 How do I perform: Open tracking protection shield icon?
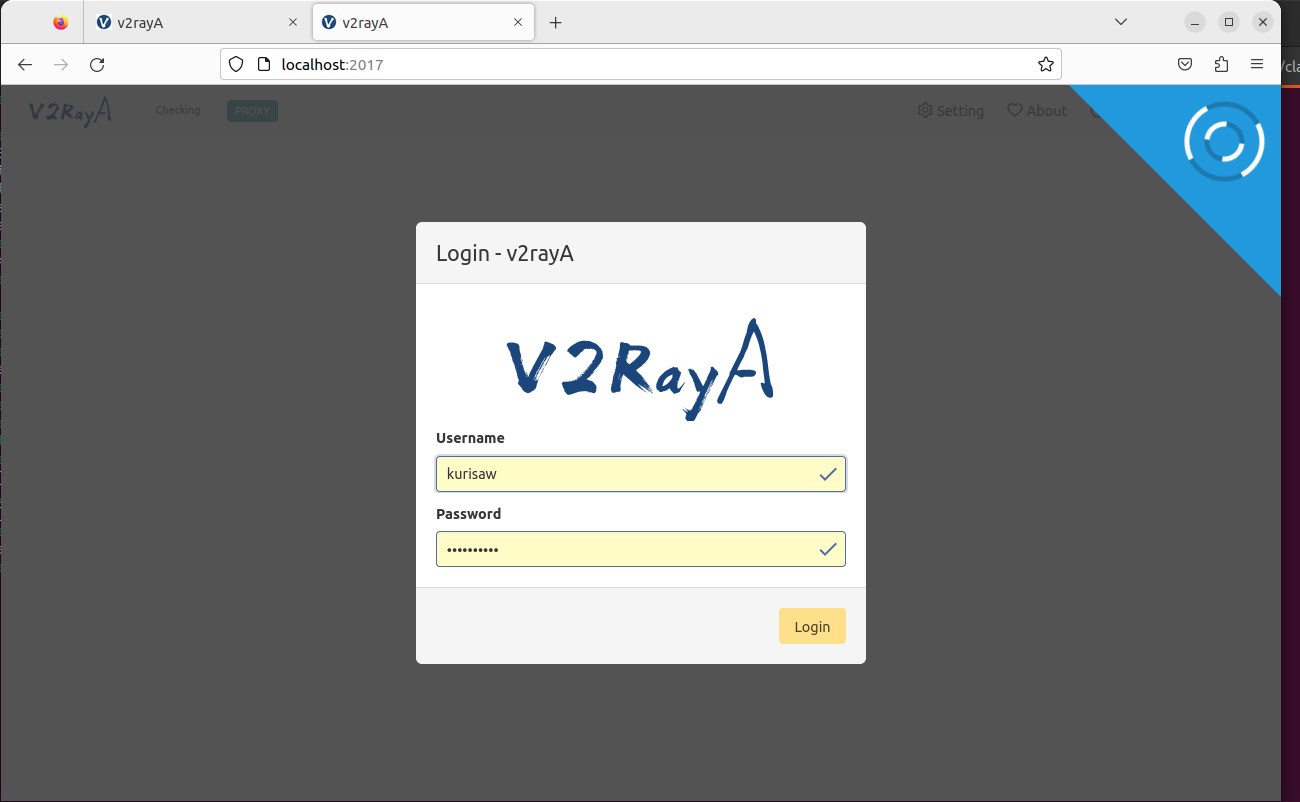point(236,64)
